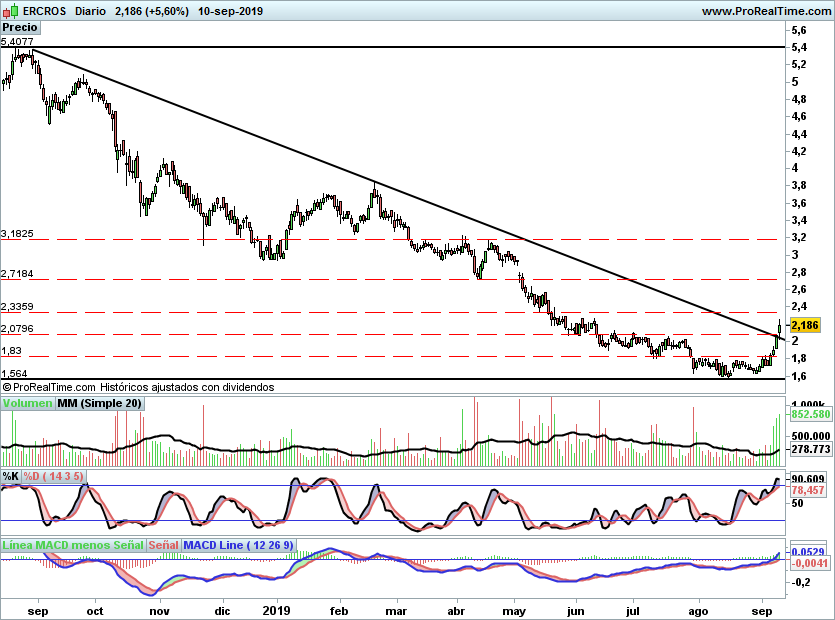This screenshot has width=835, height=620.
Task: Select the Señal indicator label
Action: pos(163,545)
